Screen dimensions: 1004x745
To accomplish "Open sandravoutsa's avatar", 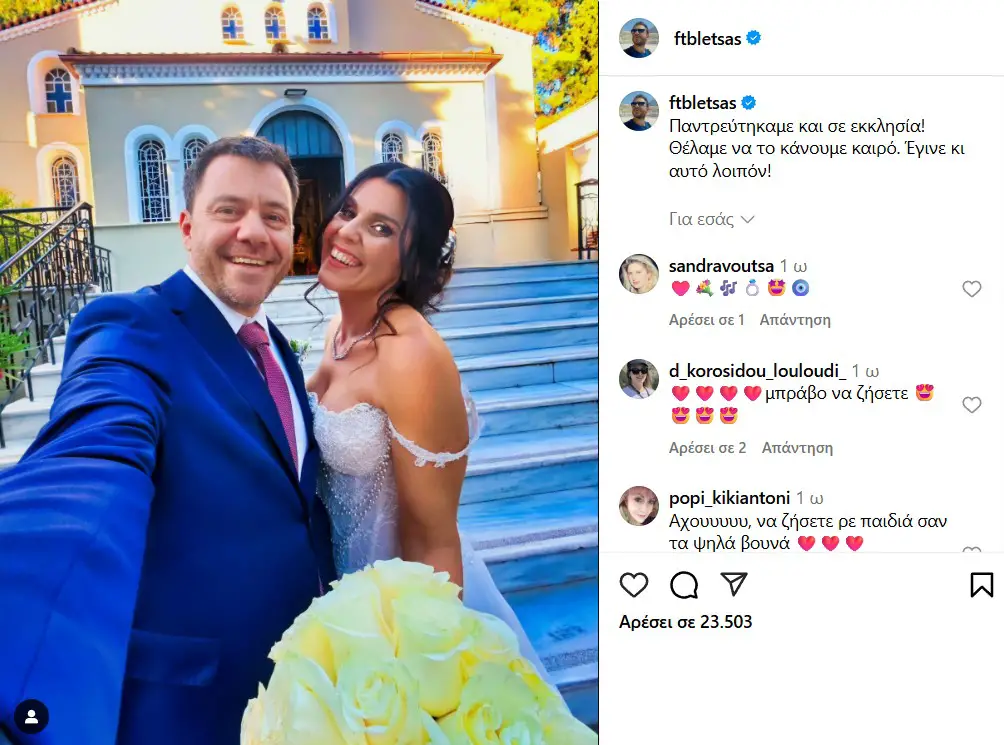I will [638, 274].
